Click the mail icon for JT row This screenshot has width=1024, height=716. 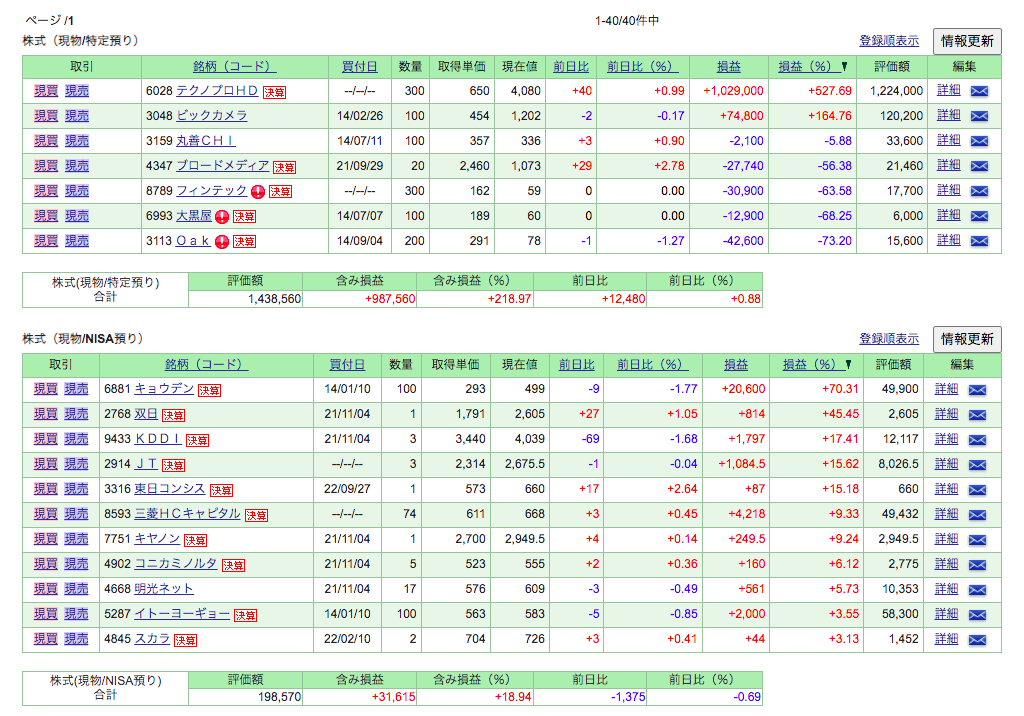977,465
